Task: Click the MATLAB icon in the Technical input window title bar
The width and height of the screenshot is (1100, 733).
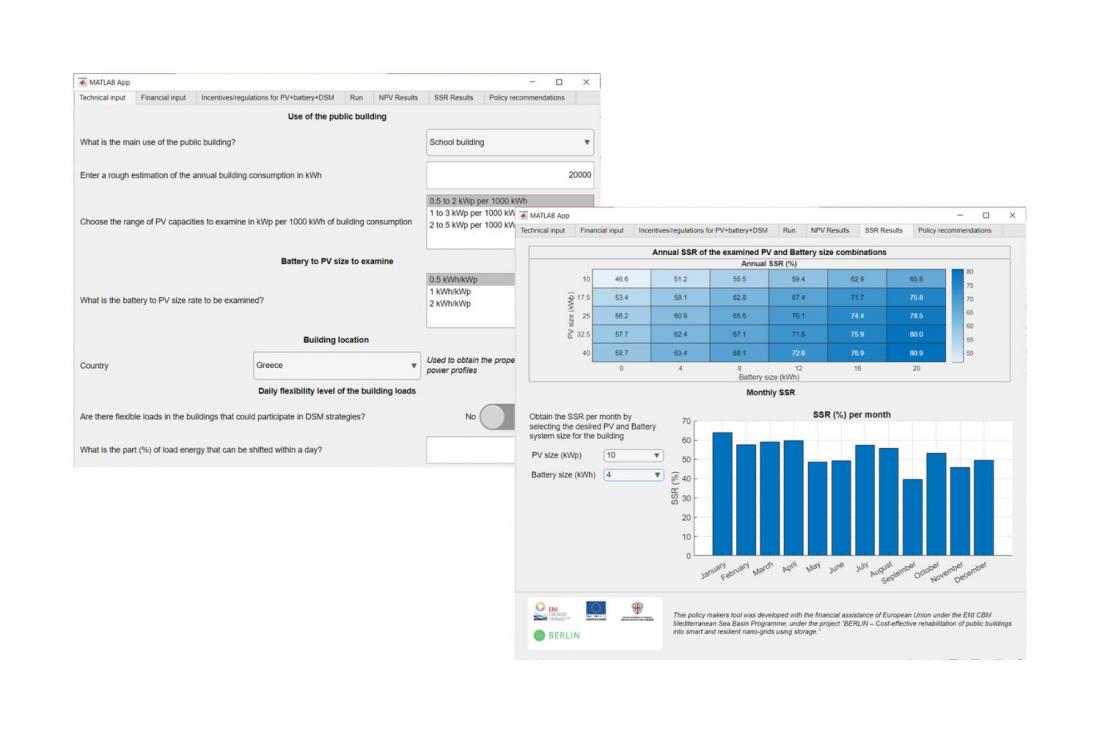Action: 82,82
